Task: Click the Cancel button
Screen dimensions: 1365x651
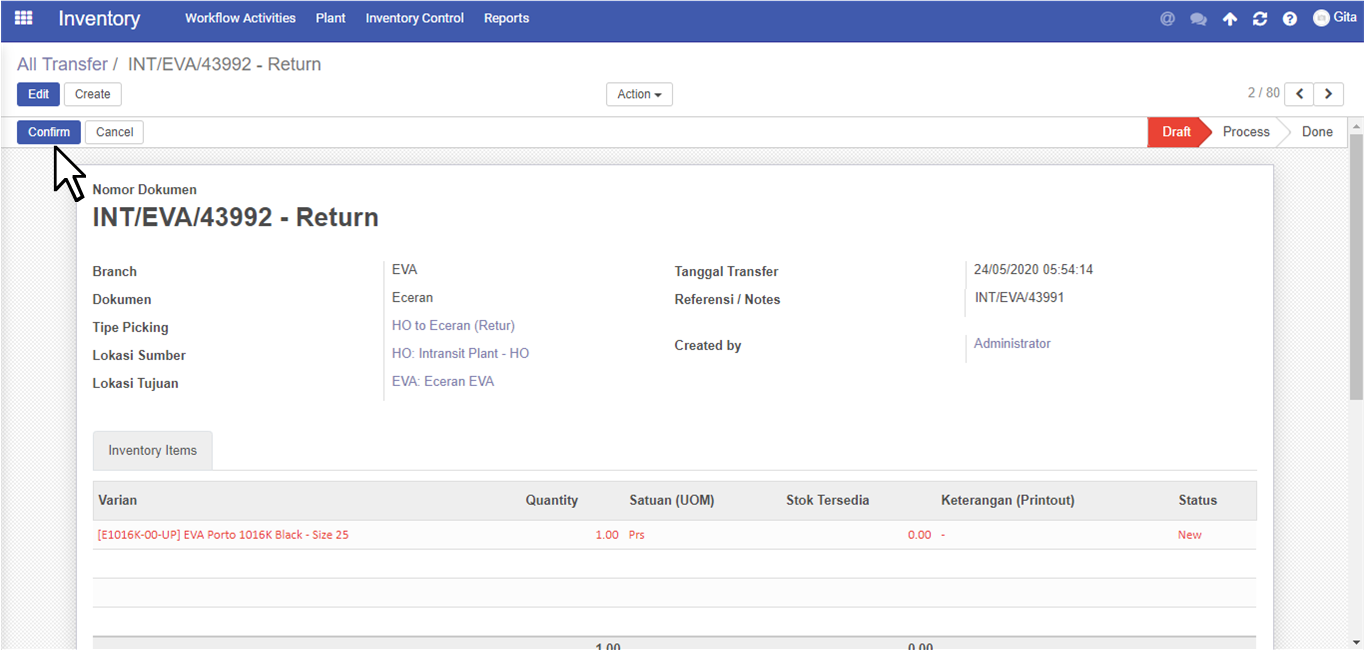Action: point(115,132)
